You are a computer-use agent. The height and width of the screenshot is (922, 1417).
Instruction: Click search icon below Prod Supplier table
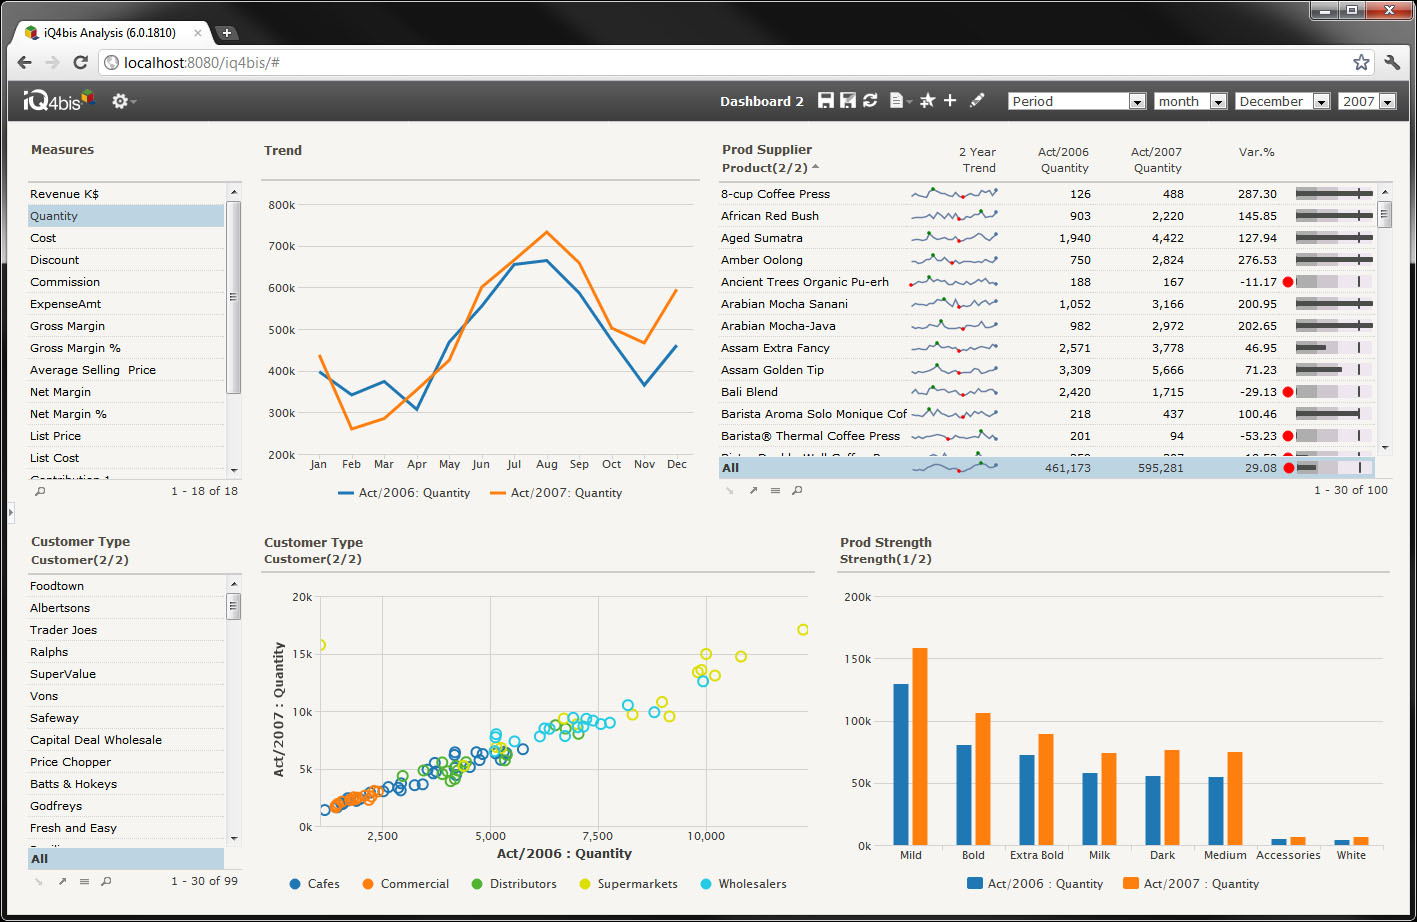797,491
